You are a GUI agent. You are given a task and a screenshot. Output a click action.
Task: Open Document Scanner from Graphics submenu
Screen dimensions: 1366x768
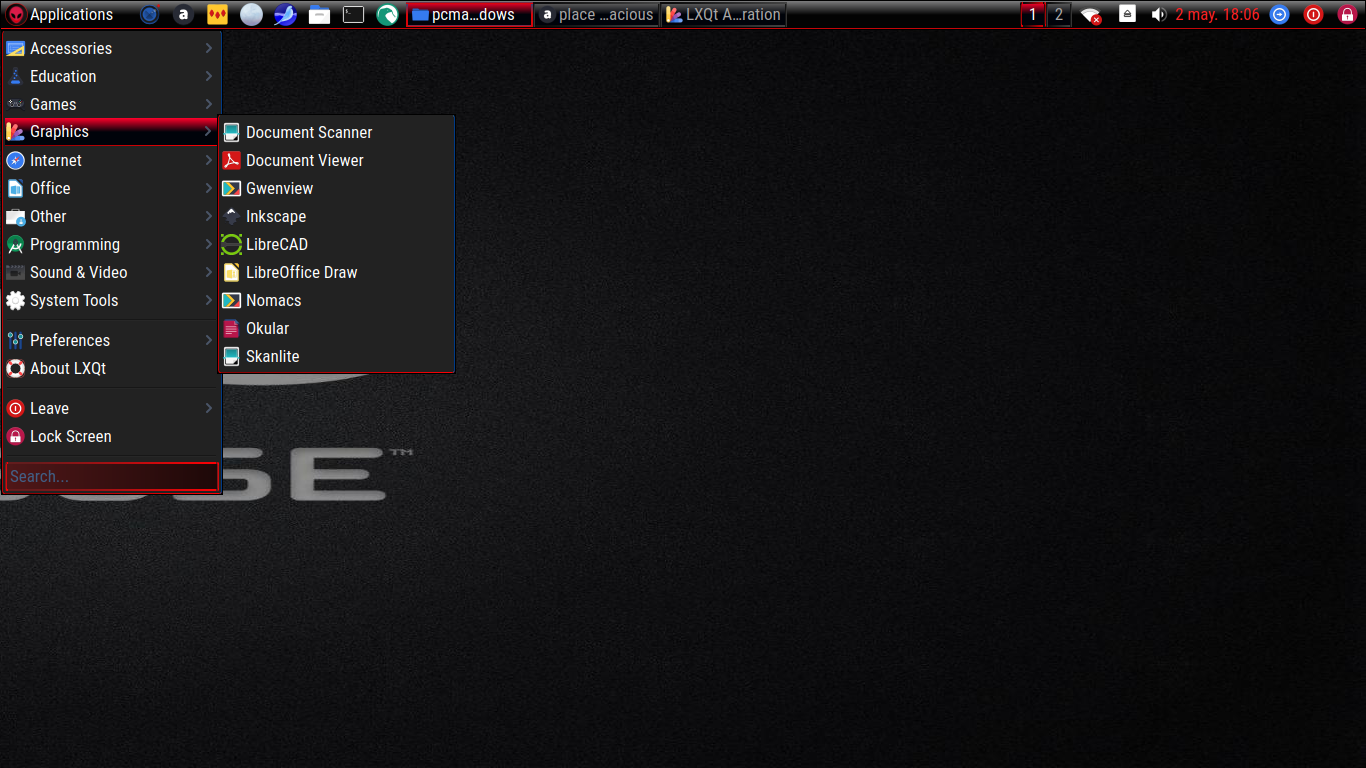[x=336, y=132]
